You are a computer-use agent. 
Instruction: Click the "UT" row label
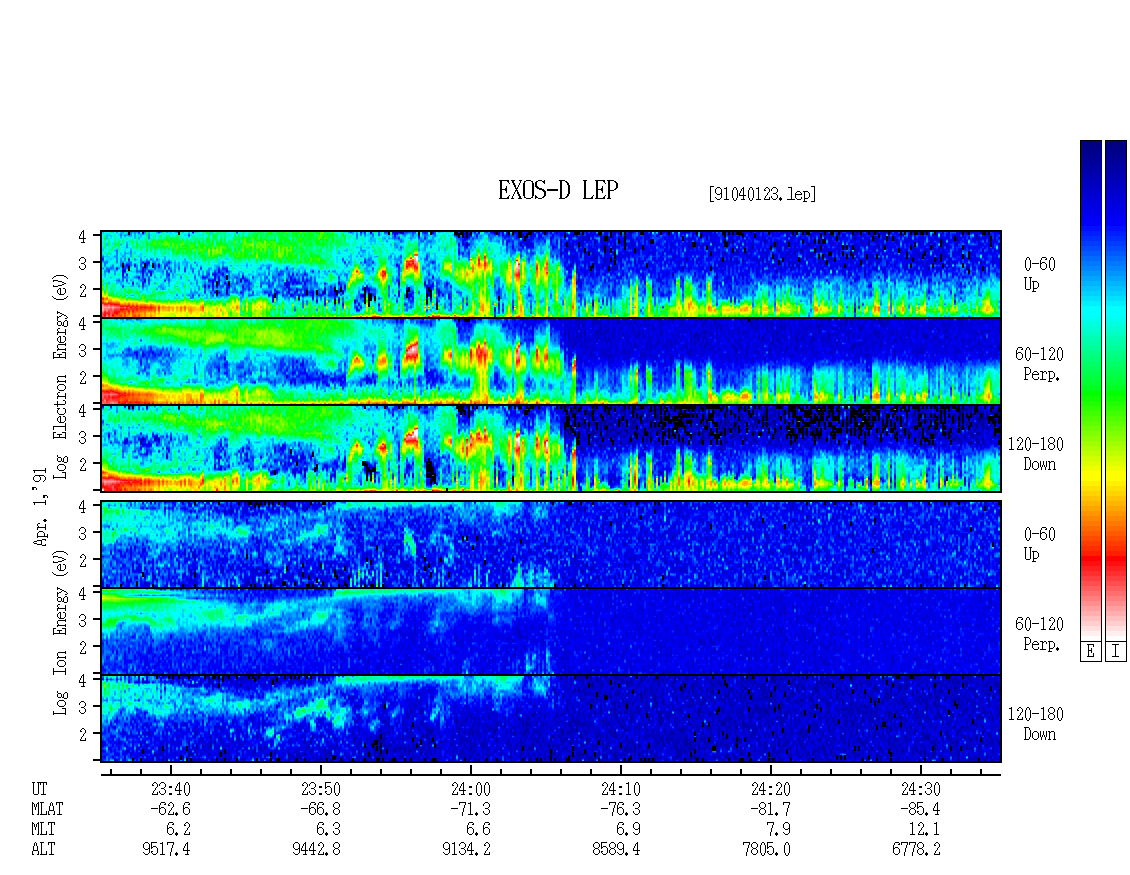point(39,789)
